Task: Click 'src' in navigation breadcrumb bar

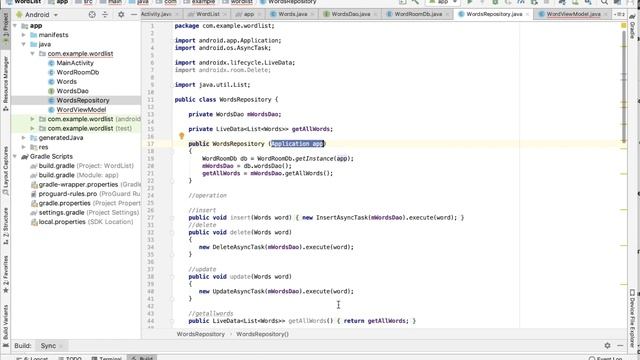Action: pyautogui.click(x=88, y=2)
